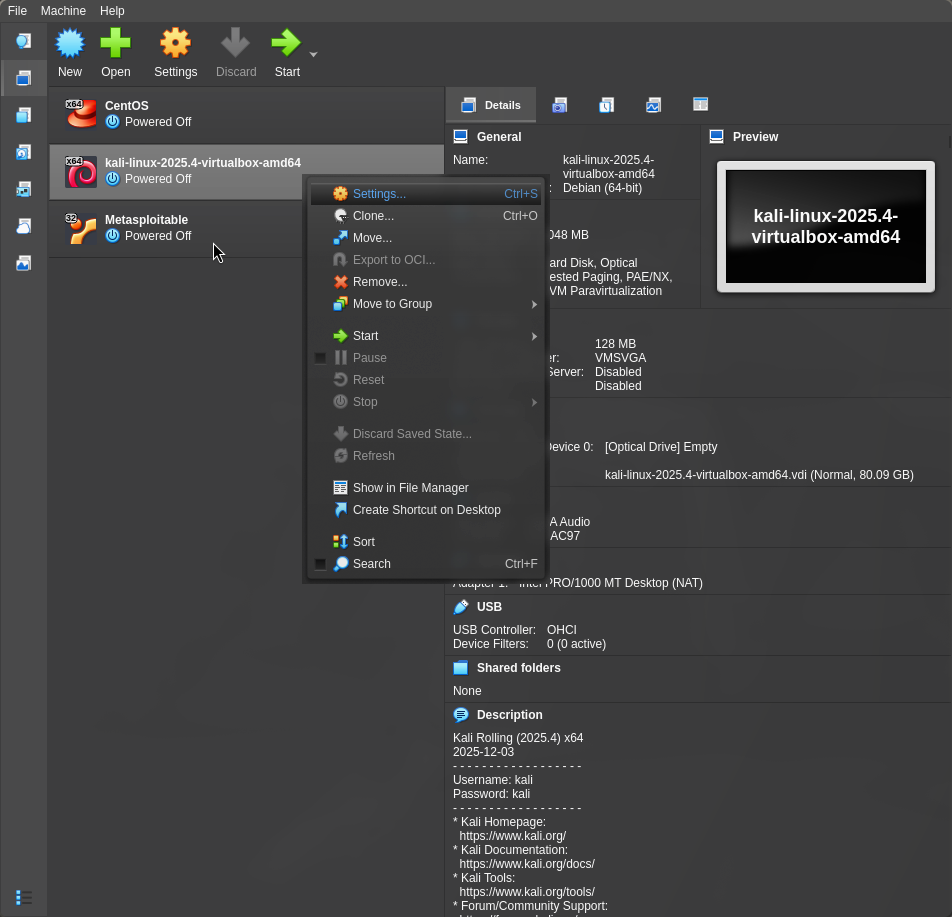Image resolution: width=952 pixels, height=917 pixels.
Task: Click the https://www.kali.org/docs/ text
Action: (527, 864)
